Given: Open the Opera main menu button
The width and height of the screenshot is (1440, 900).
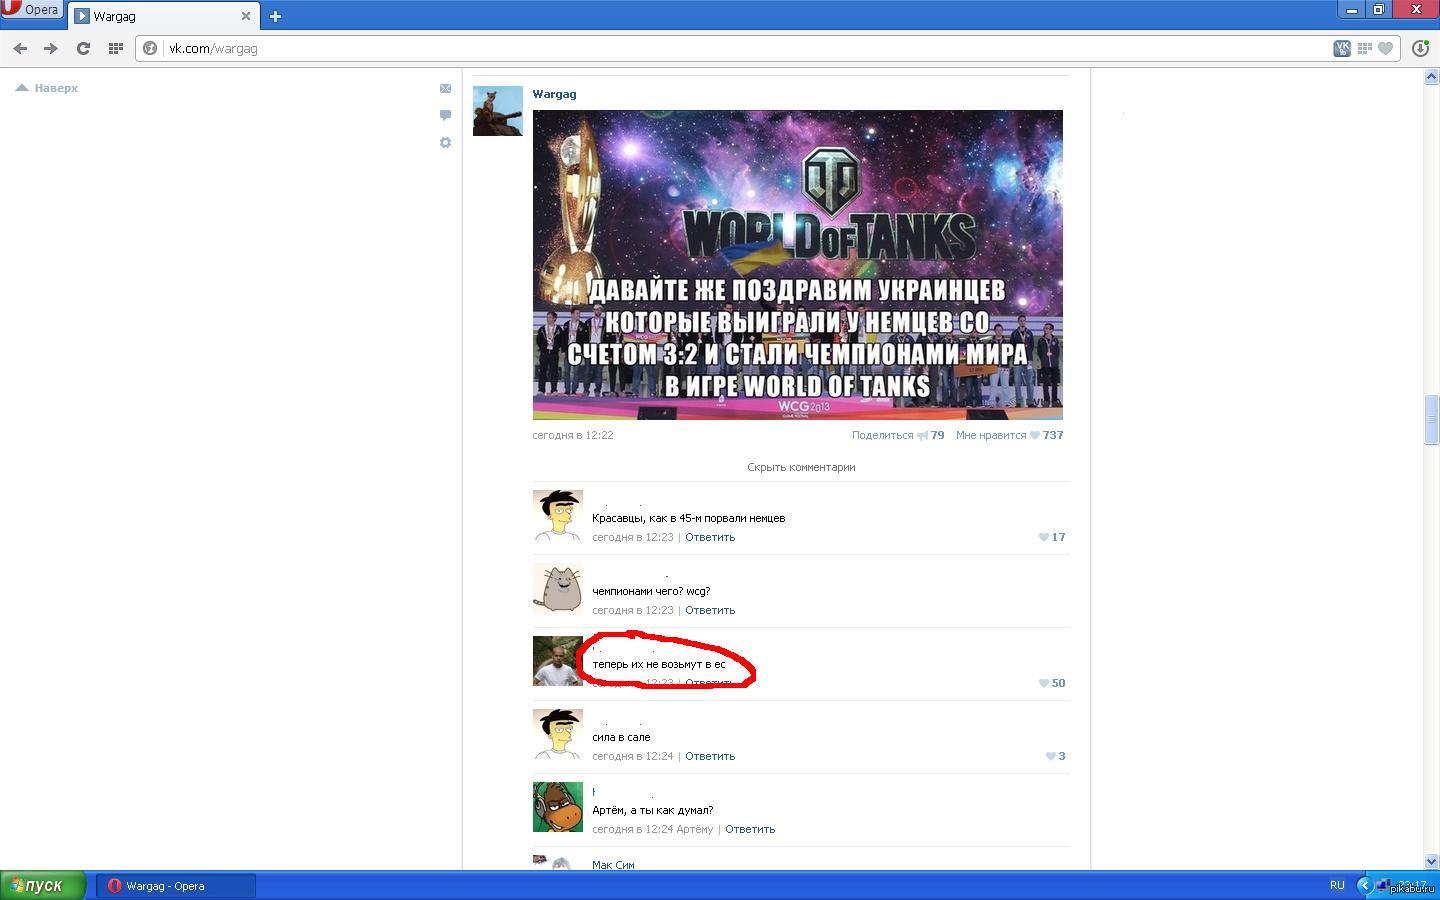Looking at the screenshot, I should 32,10.
